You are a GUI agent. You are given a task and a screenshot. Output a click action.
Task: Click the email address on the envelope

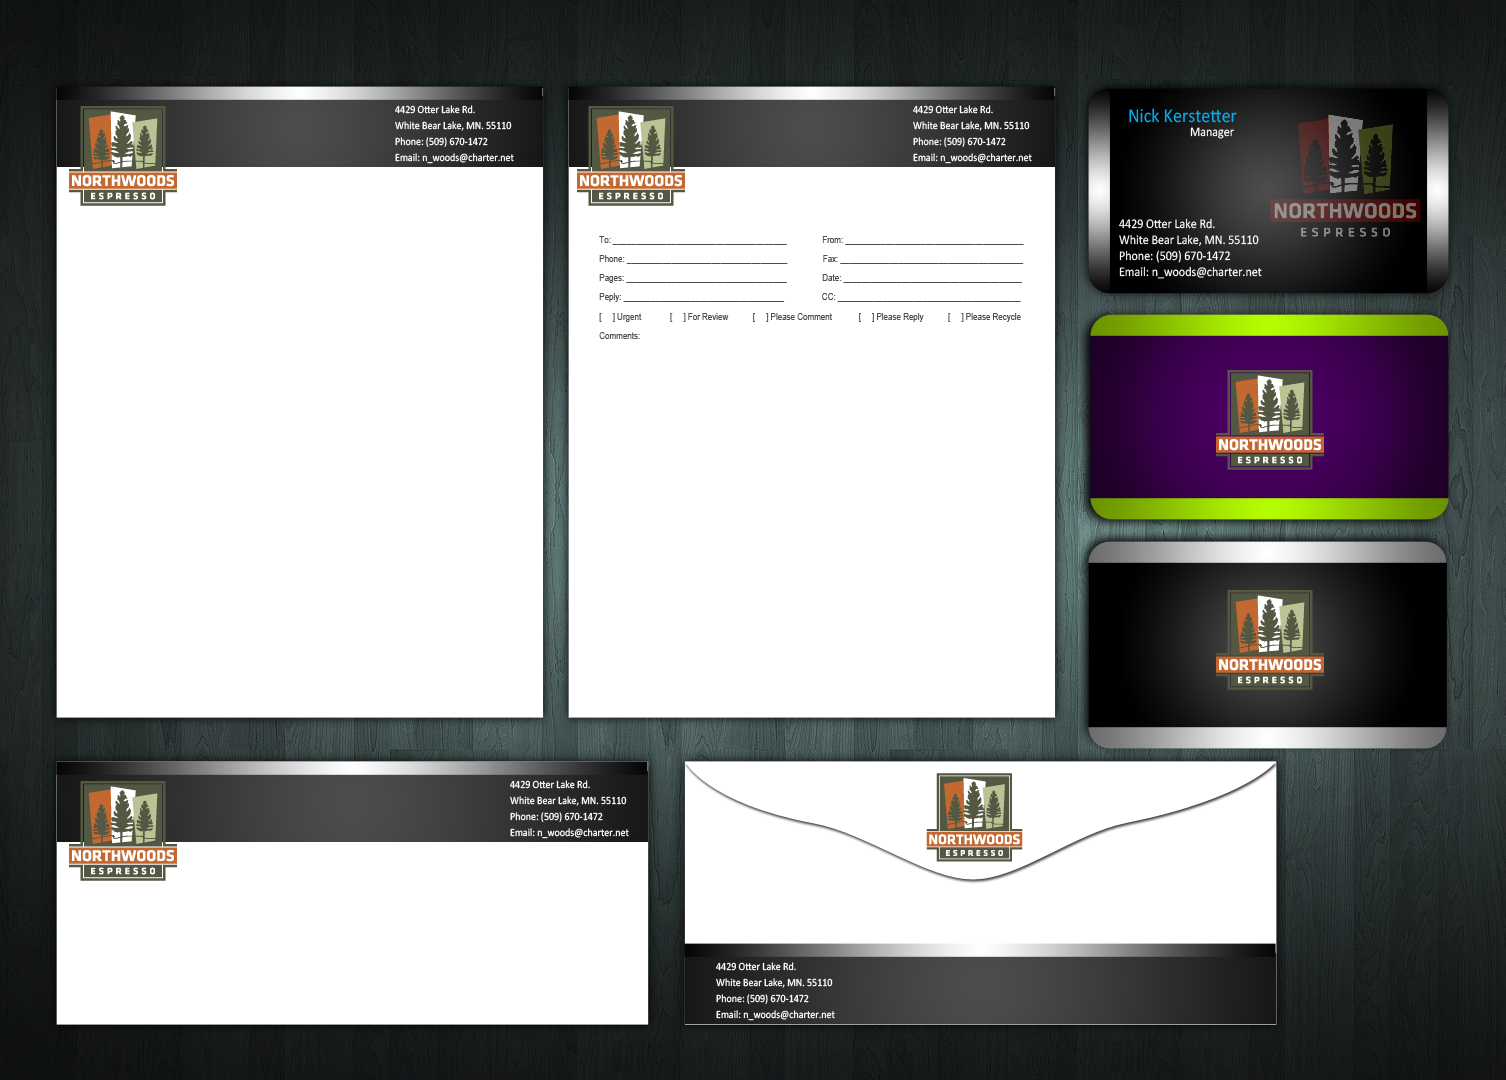[x=788, y=1015]
